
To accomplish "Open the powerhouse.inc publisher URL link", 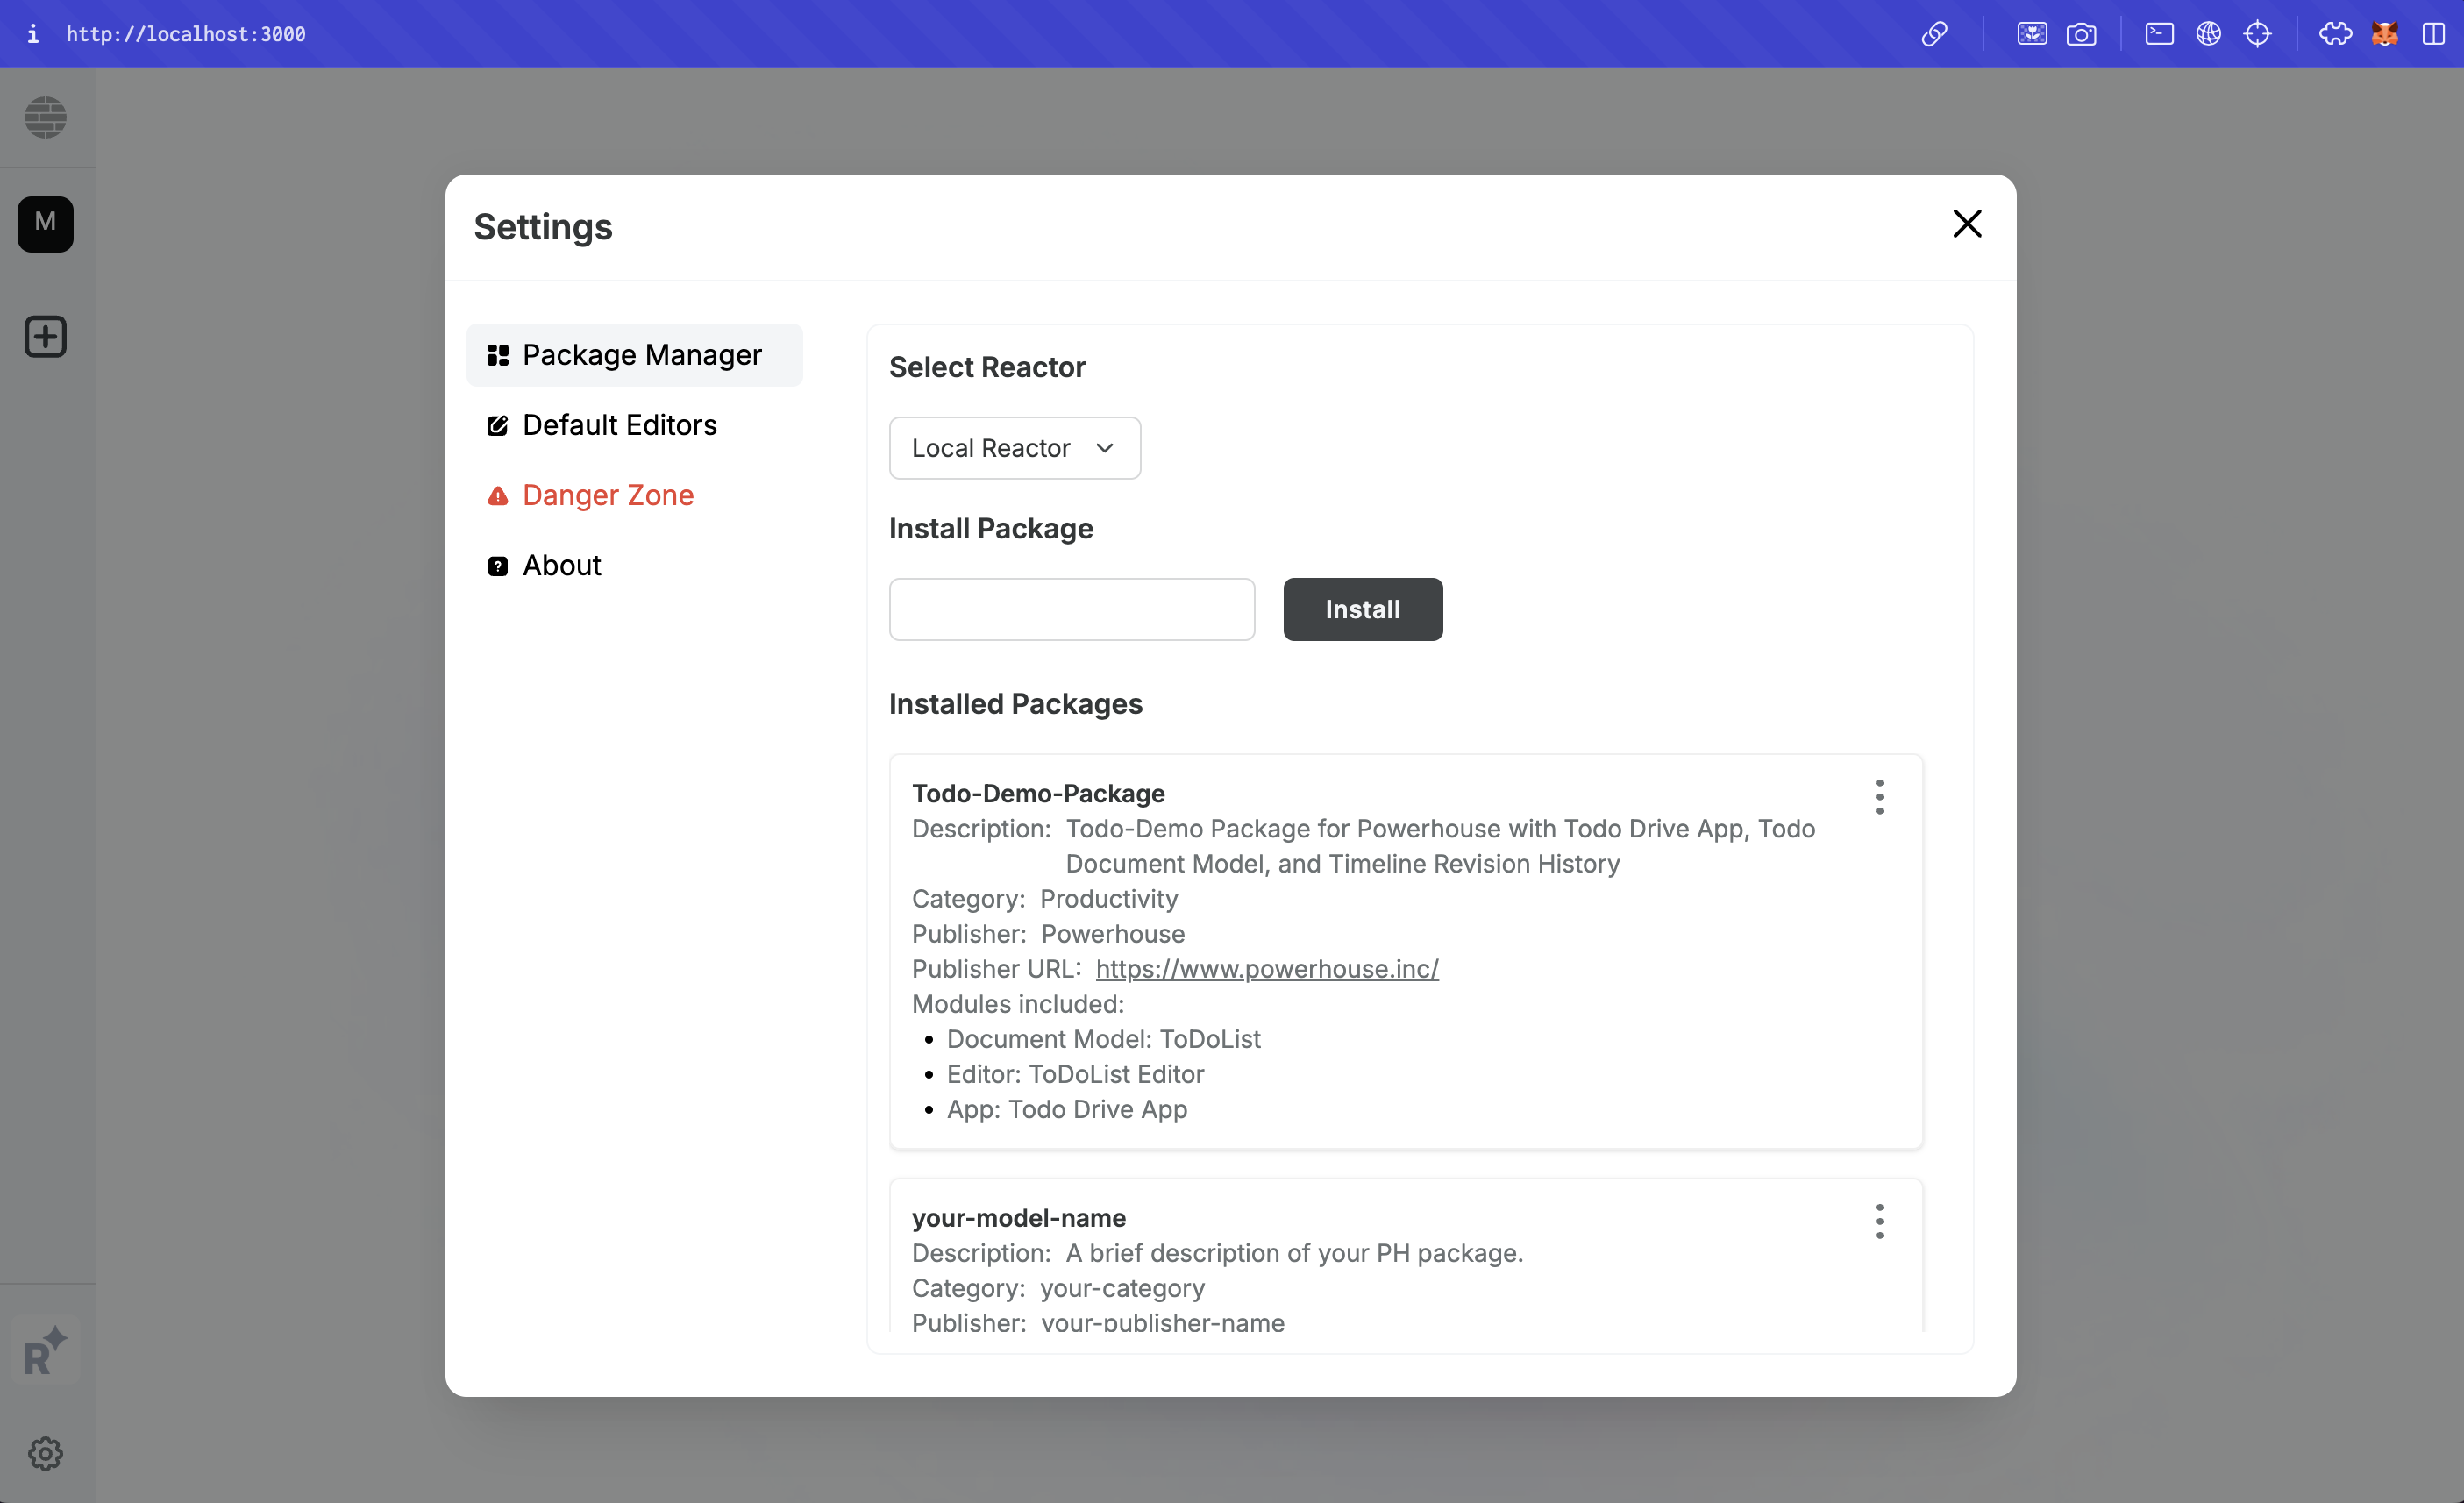I will pos(1267,968).
